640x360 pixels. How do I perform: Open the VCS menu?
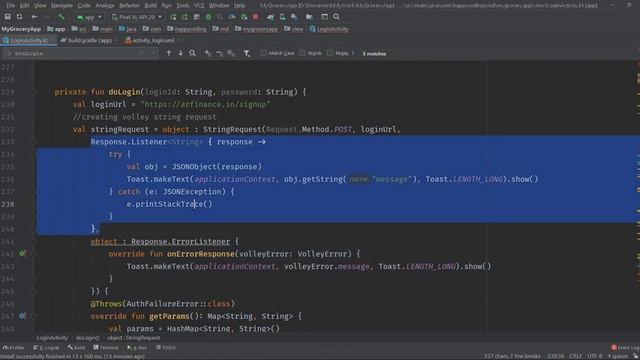coord(199,5)
